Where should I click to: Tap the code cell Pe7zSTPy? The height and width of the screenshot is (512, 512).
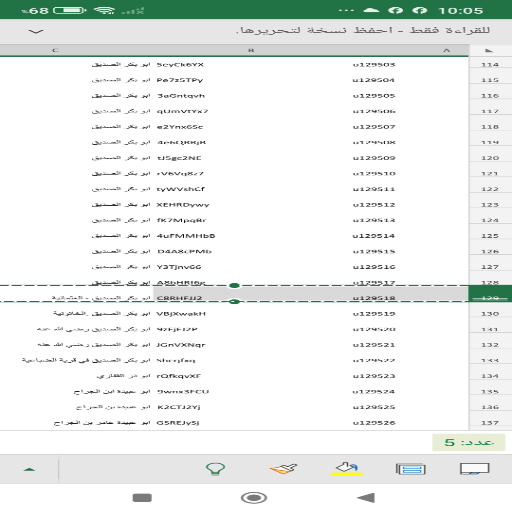(x=180, y=80)
